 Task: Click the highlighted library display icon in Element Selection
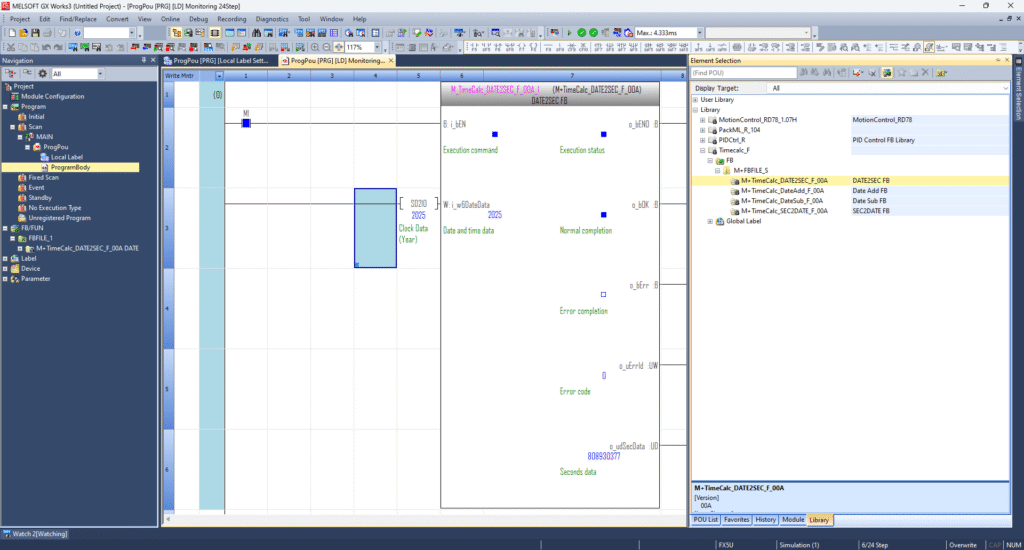[x=887, y=73]
